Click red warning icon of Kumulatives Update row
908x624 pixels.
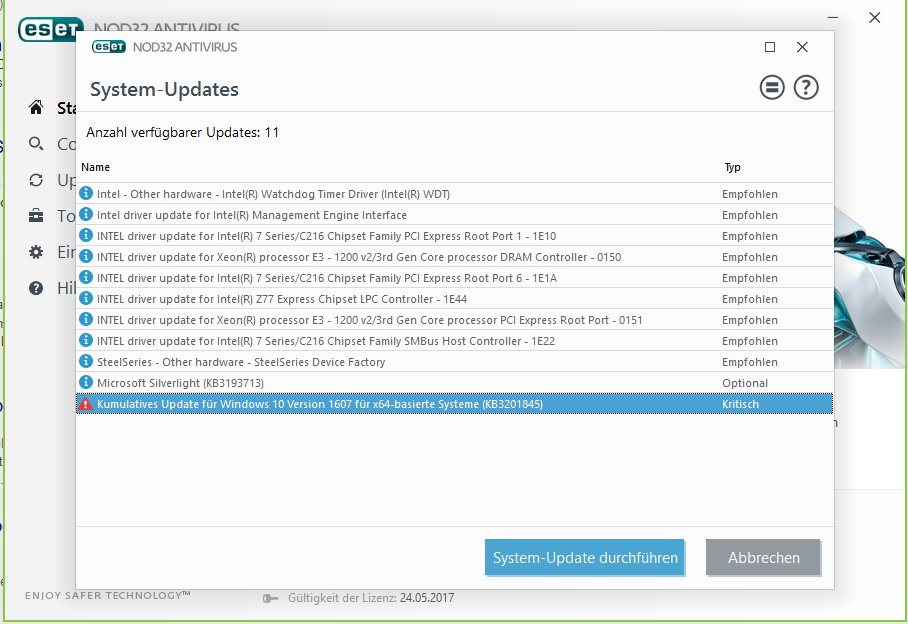point(86,403)
